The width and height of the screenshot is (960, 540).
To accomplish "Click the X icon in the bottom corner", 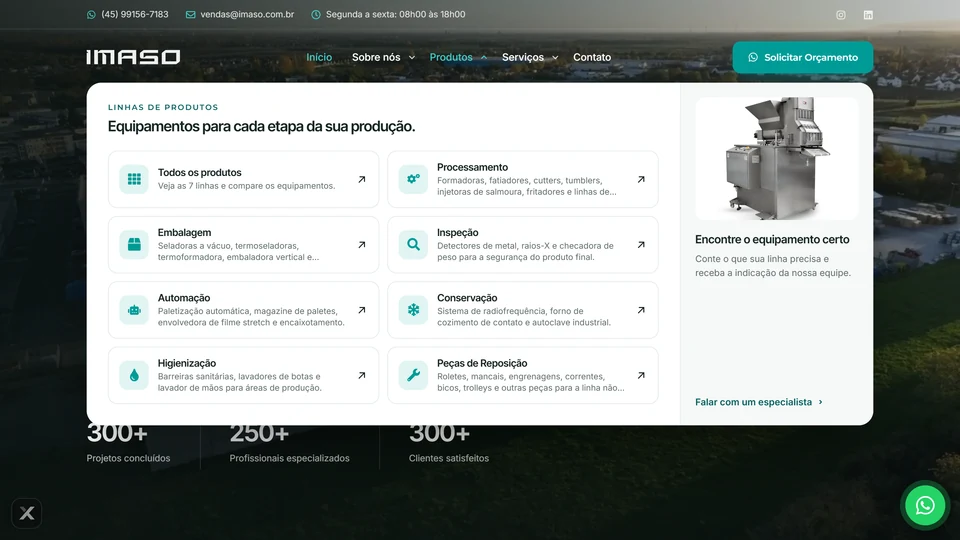I will [x=26, y=513].
